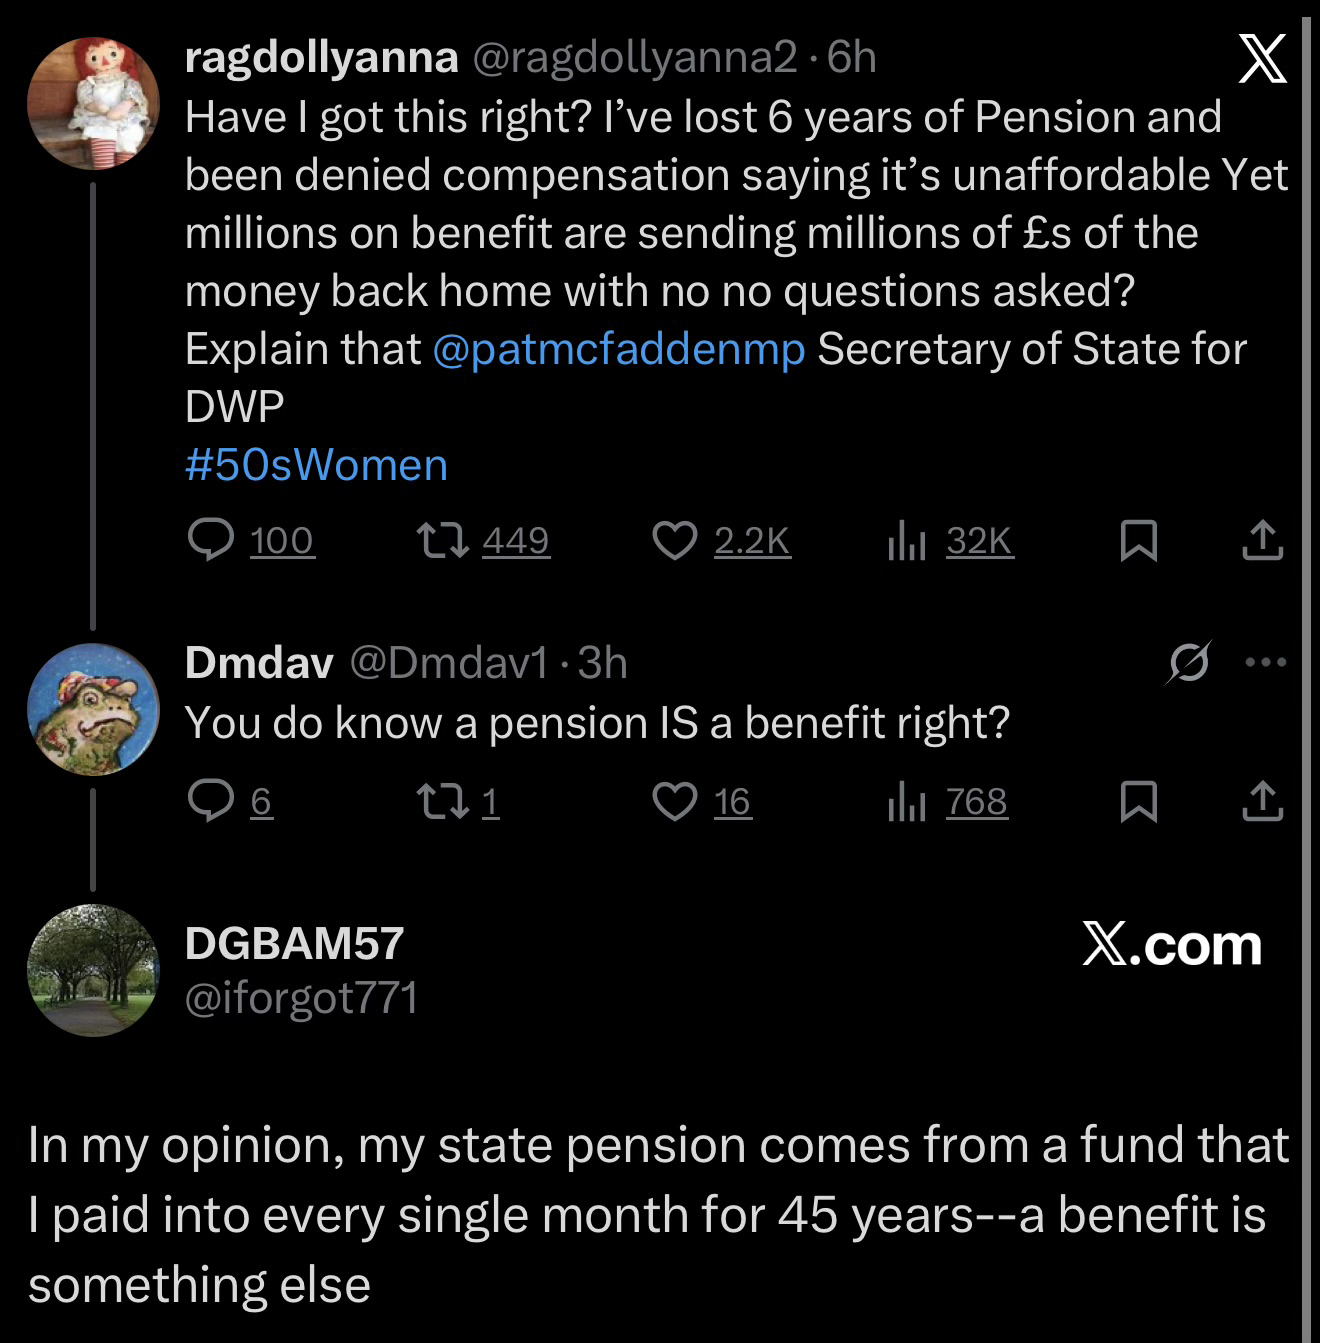
Task: Open the Grok icon on Dmdav's reply
Action: pos(1189,662)
